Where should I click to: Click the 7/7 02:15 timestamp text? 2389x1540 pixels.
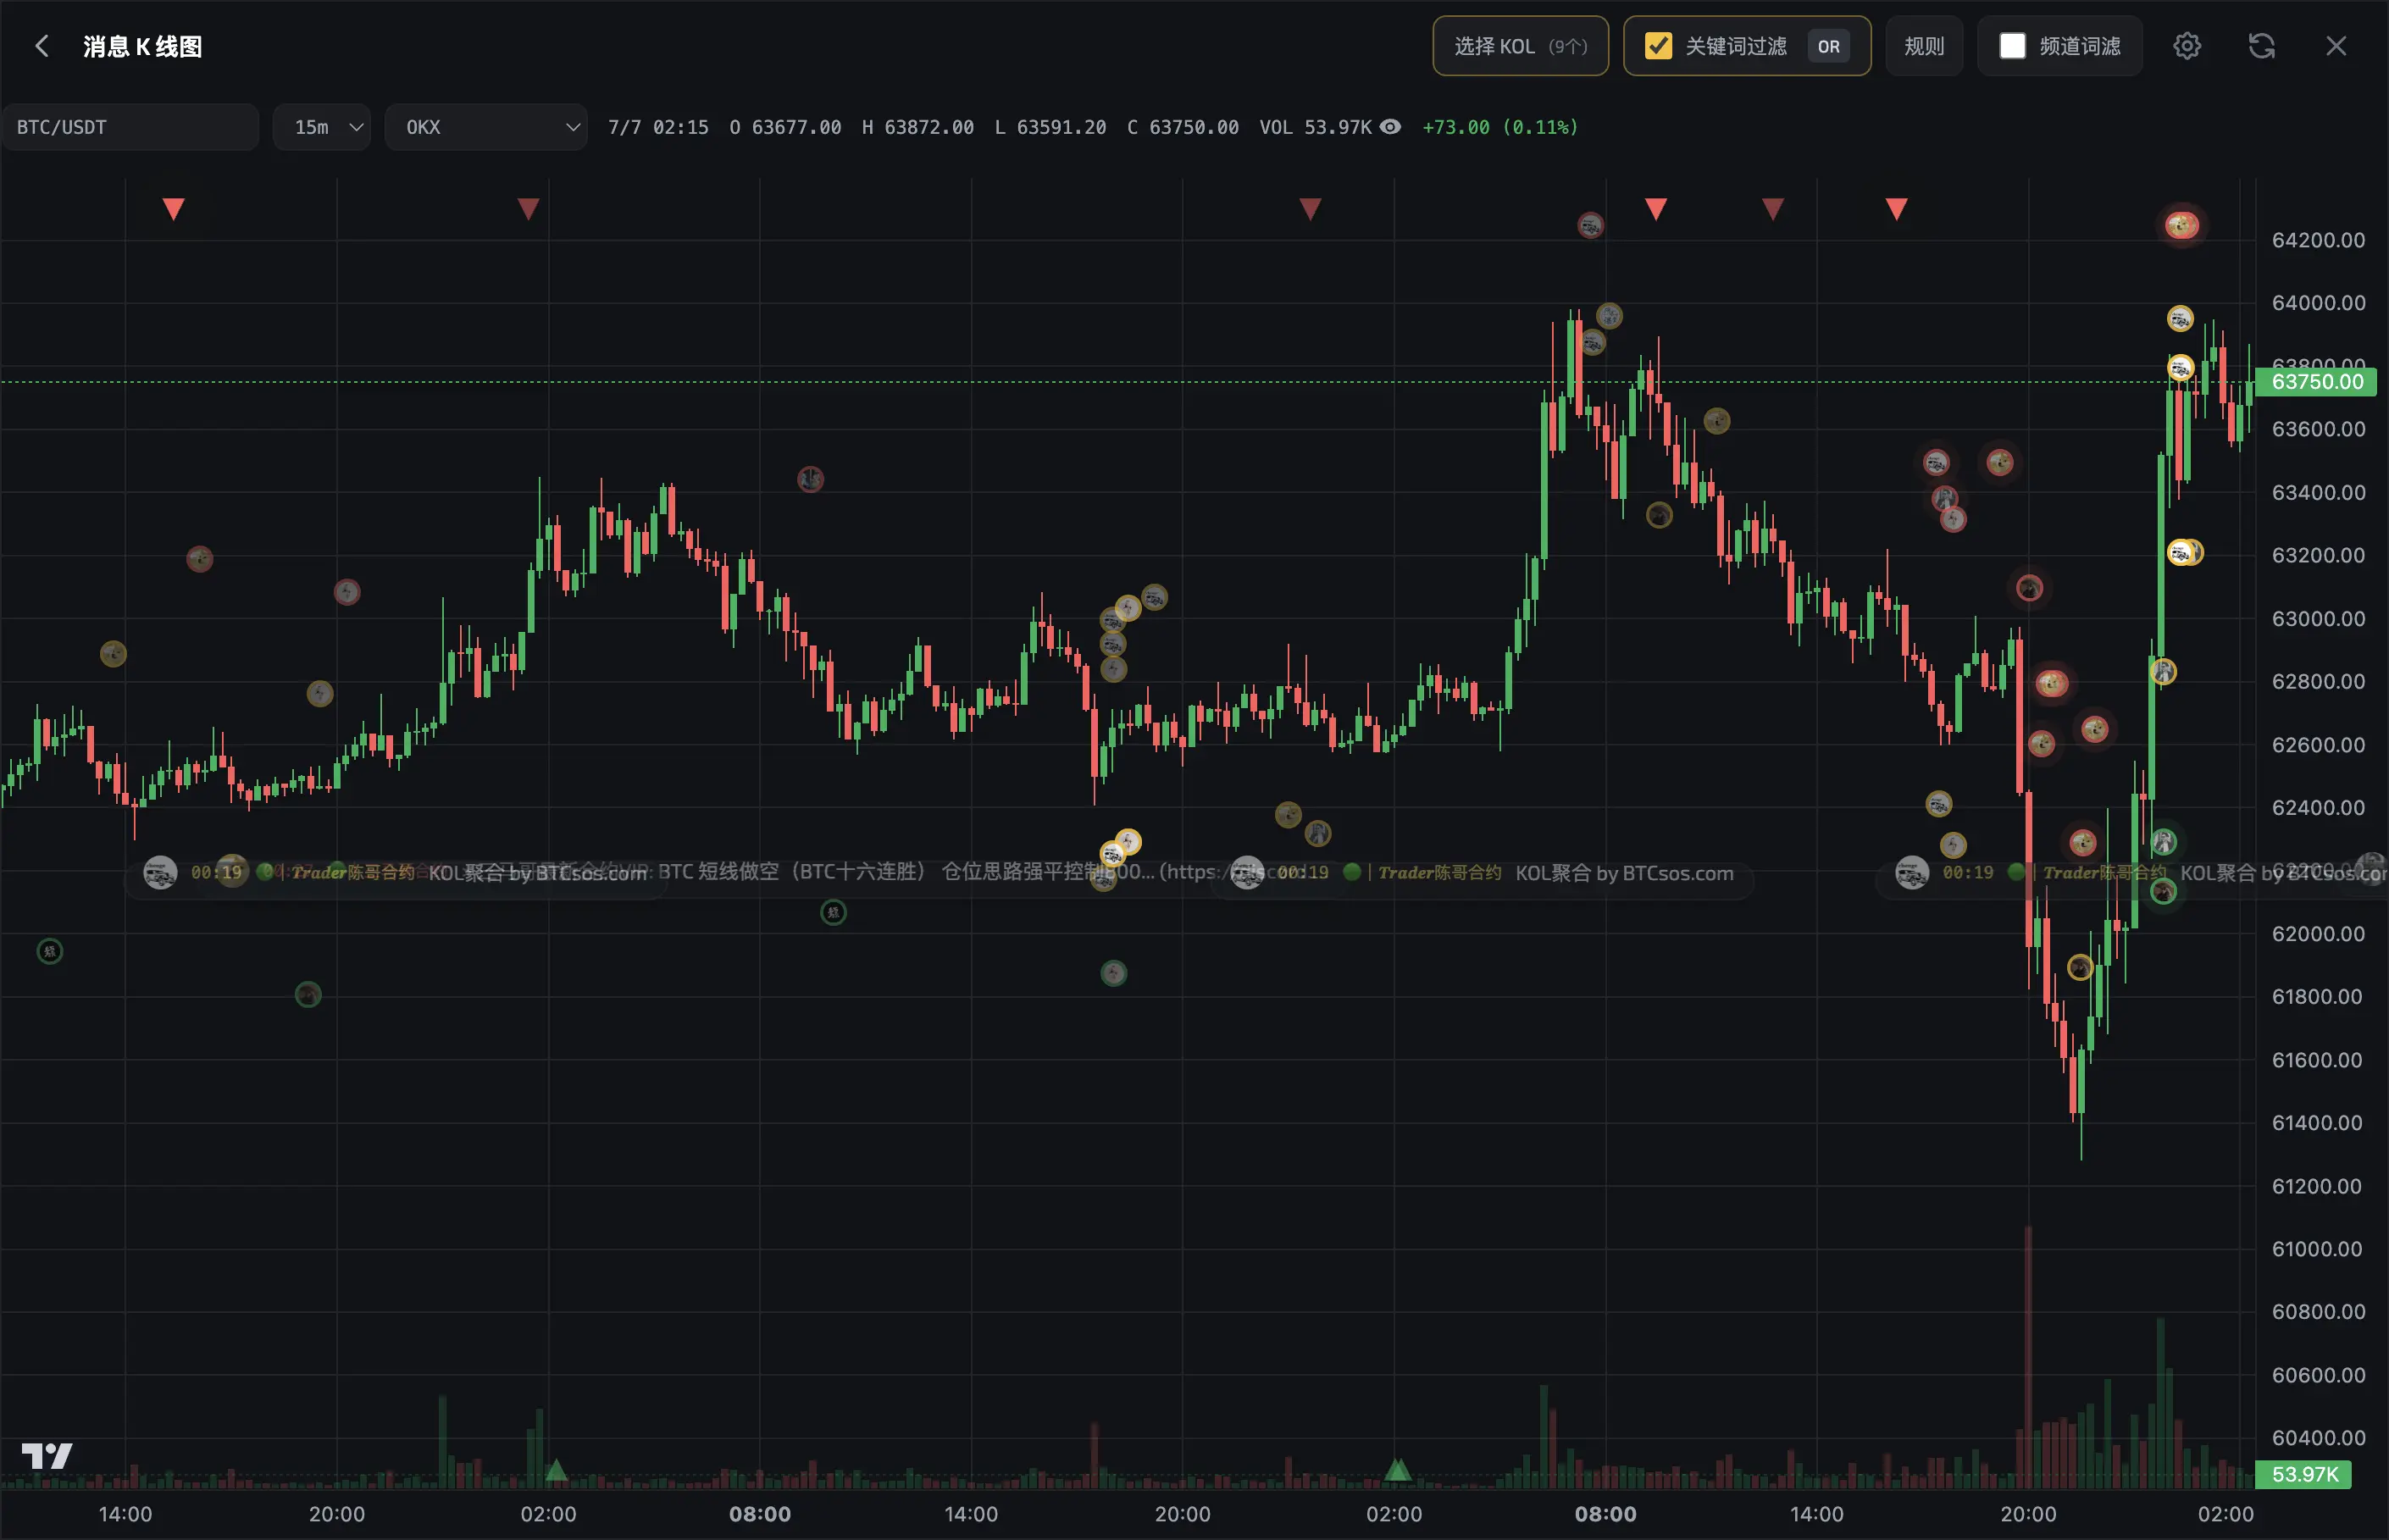(658, 127)
